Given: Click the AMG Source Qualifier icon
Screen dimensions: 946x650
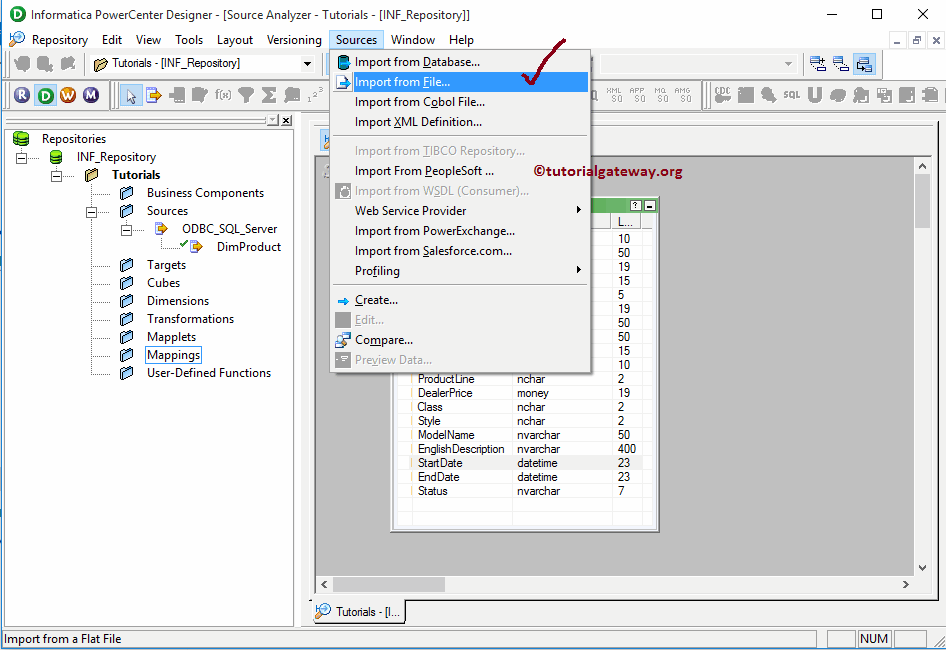Looking at the screenshot, I should tap(684, 95).
